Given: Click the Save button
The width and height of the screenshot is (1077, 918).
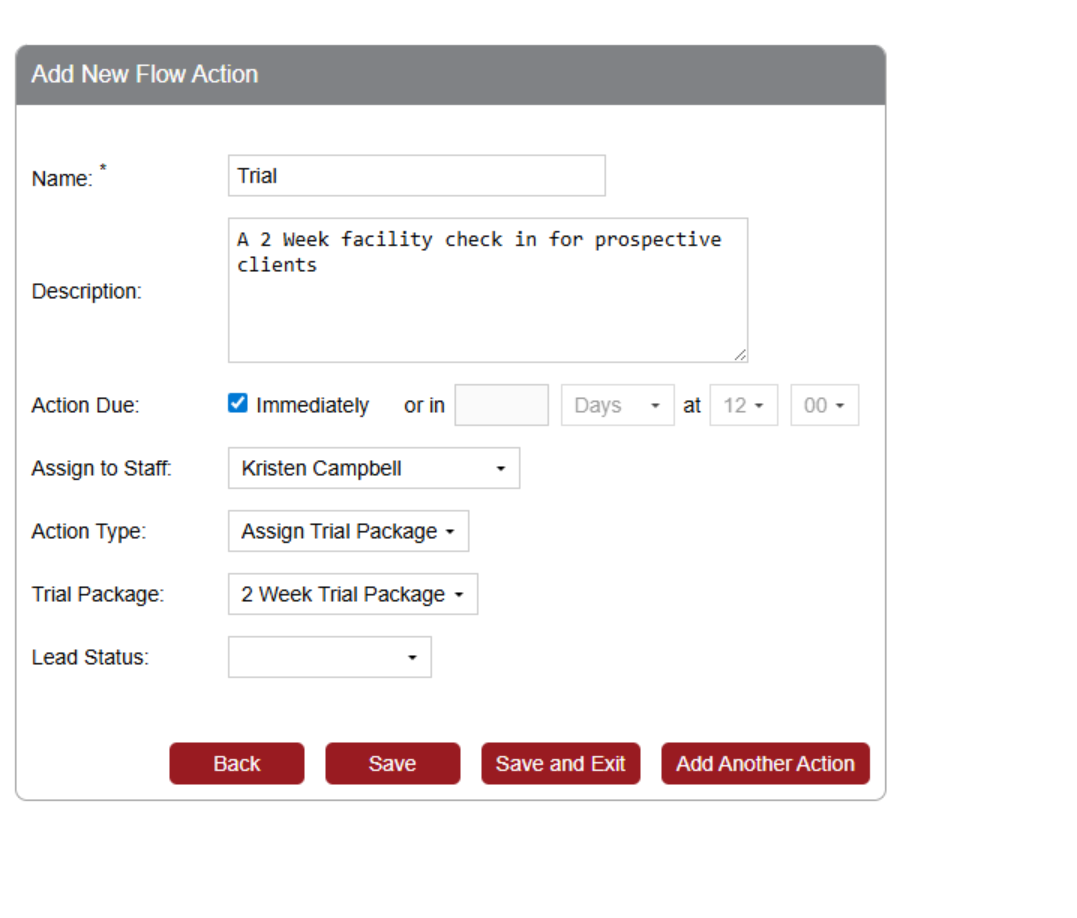Looking at the screenshot, I should coord(392,764).
